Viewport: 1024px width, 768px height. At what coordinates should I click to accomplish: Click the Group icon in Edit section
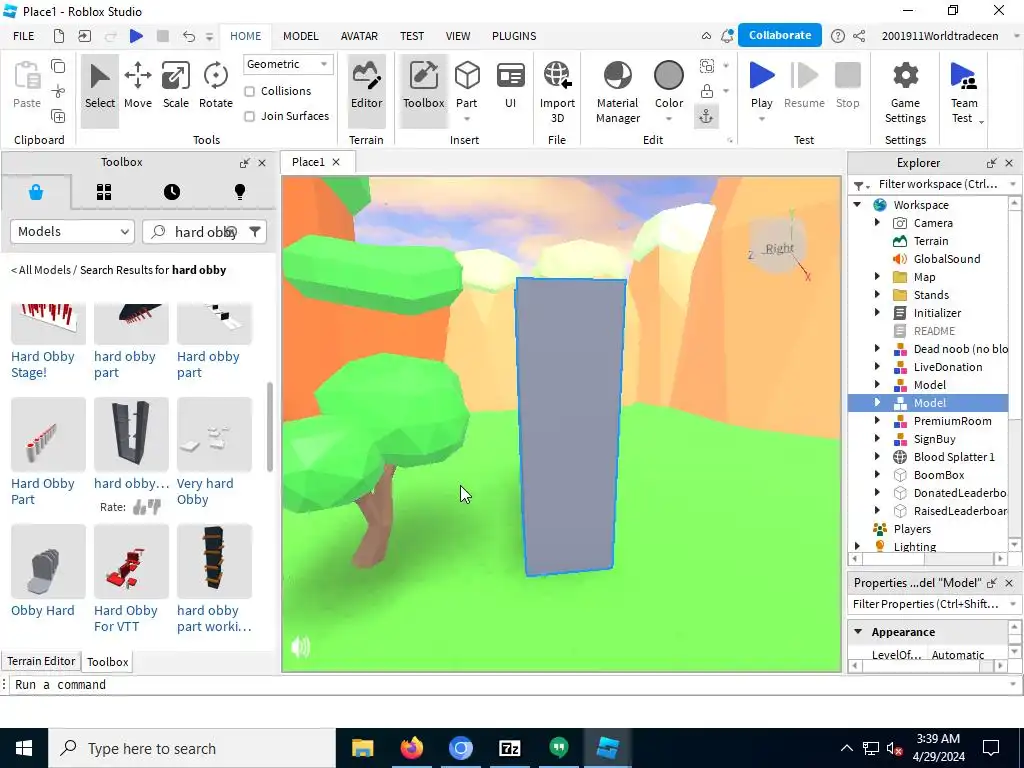pos(707,66)
